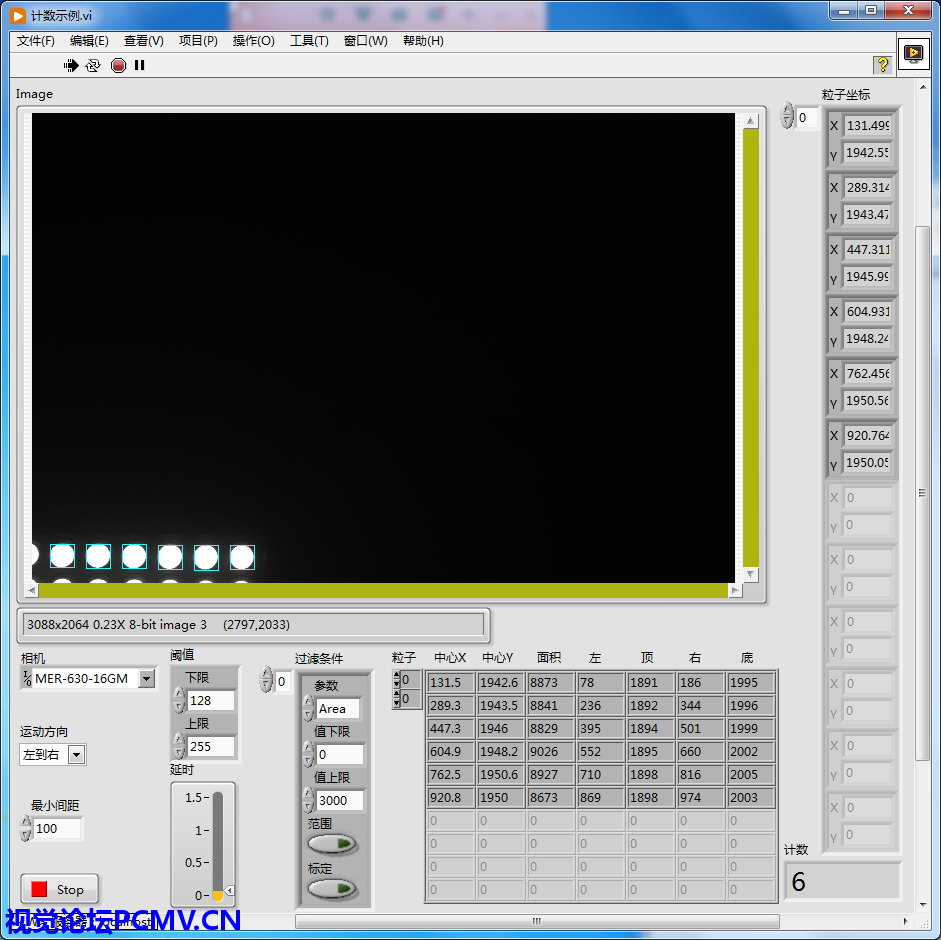The height and width of the screenshot is (940, 941).
Task: Click the LabVIEW icon in the title bar
Action: tap(18, 15)
